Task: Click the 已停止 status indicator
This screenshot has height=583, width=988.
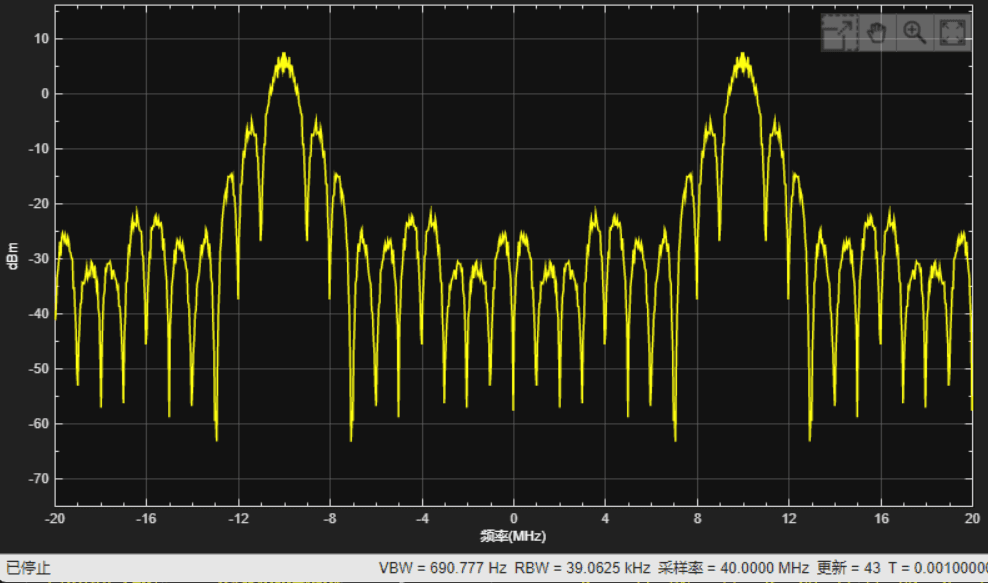Action: 28,568
